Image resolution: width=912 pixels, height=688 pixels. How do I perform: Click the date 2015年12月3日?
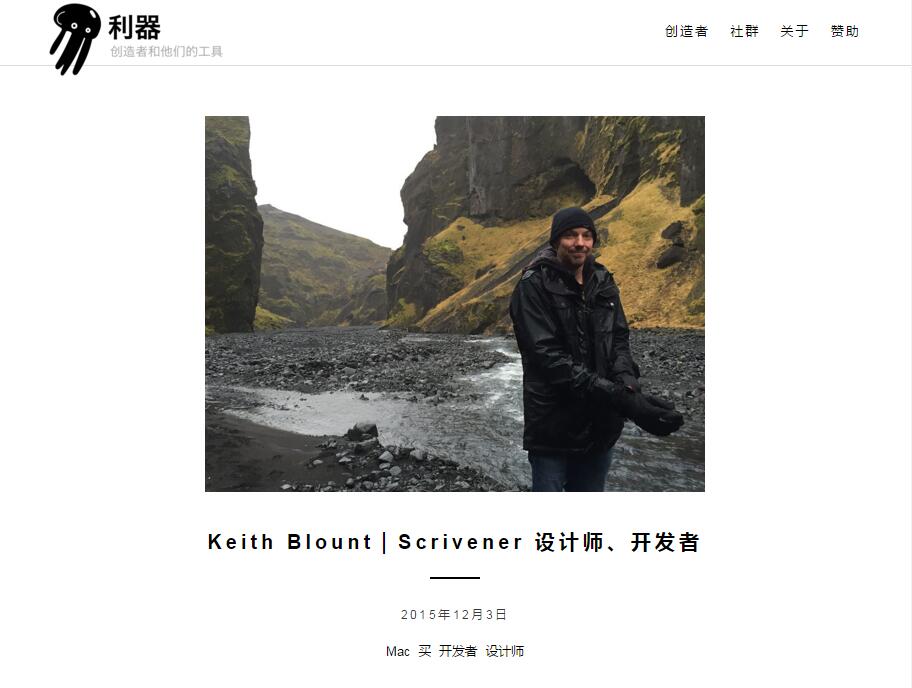coord(454,615)
